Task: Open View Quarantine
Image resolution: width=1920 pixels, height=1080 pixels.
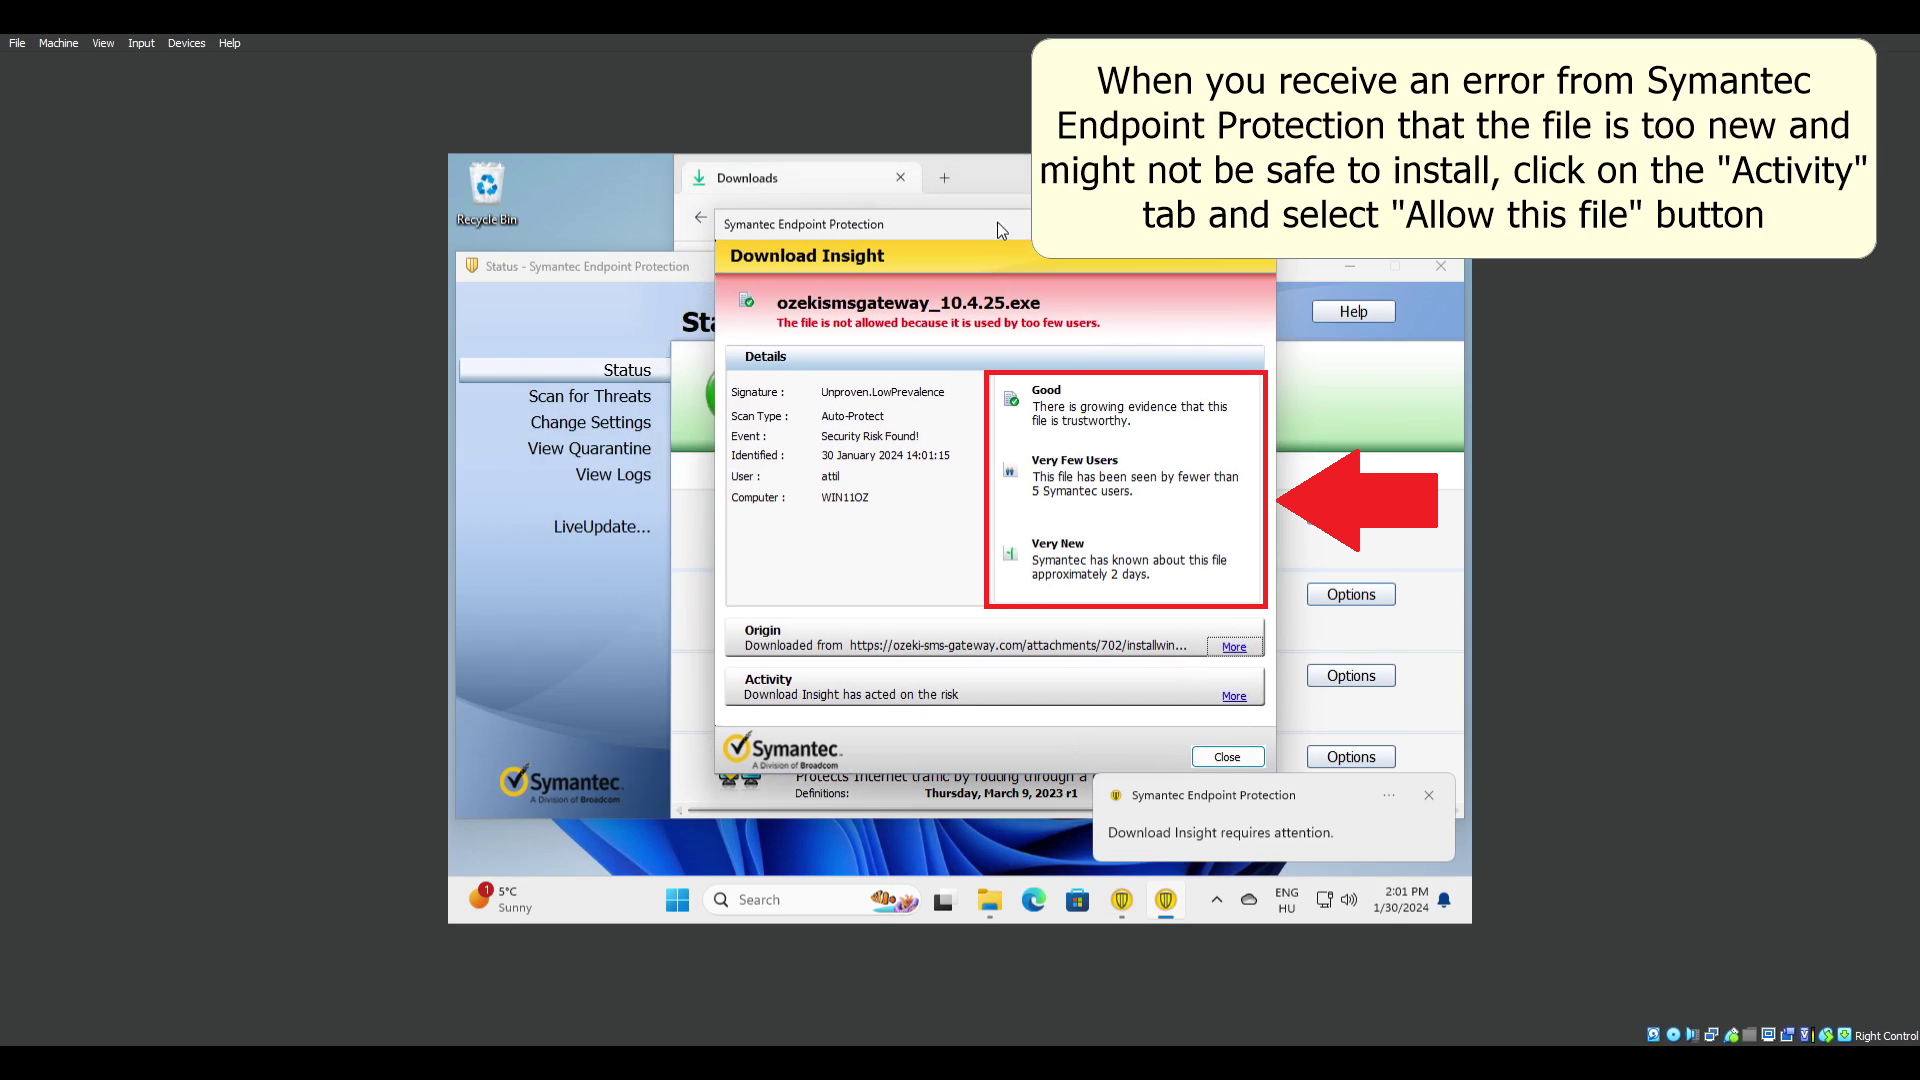Action: click(589, 448)
